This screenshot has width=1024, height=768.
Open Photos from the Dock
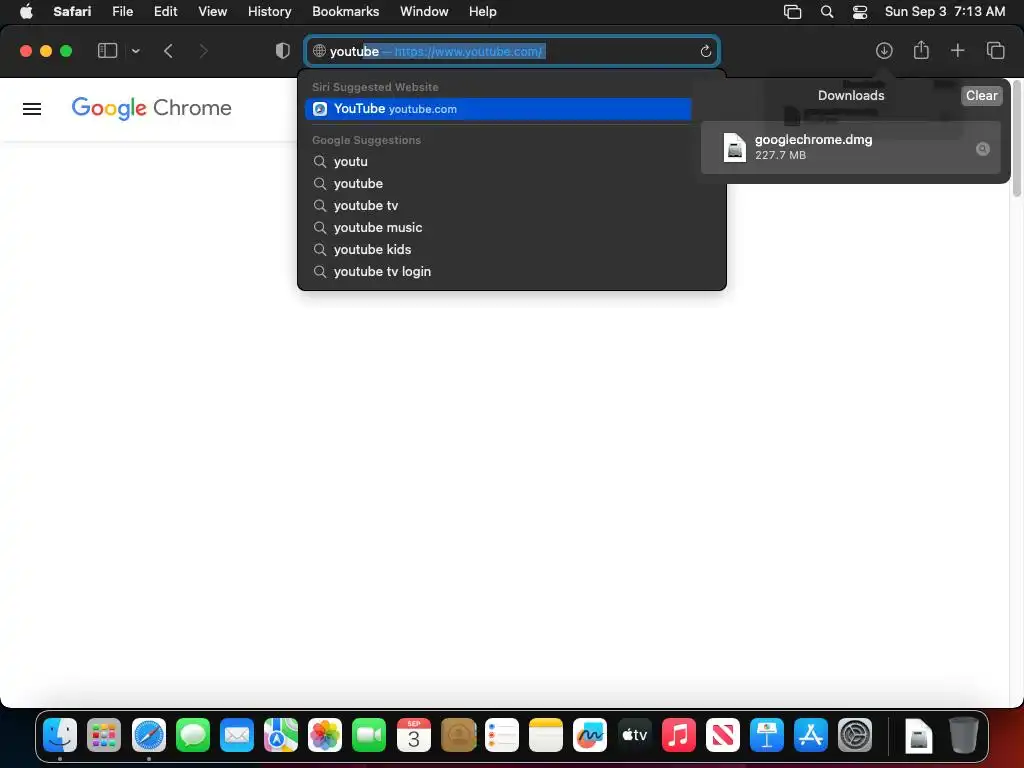tap(325, 735)
